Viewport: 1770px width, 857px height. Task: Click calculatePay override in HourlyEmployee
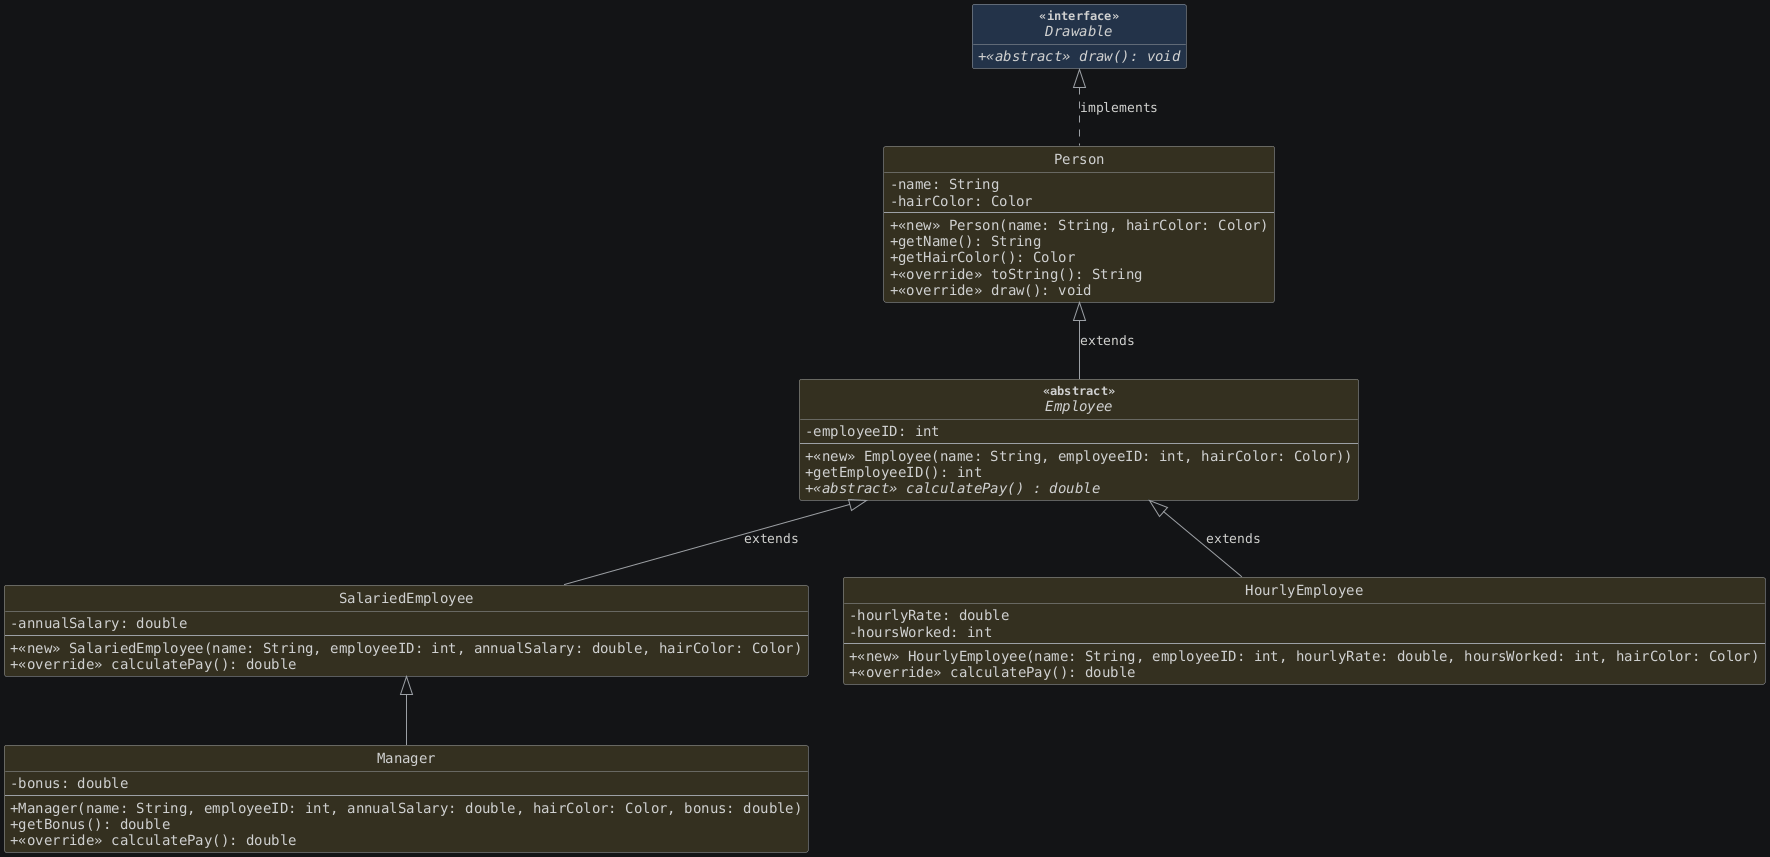[x=992, y=672]
